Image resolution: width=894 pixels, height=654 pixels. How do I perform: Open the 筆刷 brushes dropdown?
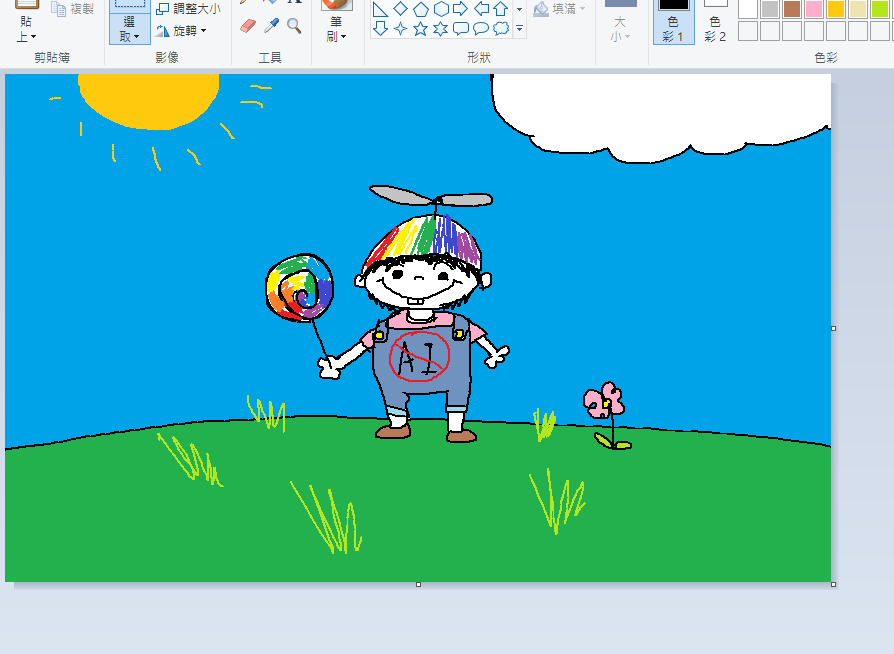click(x=336, y=30)
